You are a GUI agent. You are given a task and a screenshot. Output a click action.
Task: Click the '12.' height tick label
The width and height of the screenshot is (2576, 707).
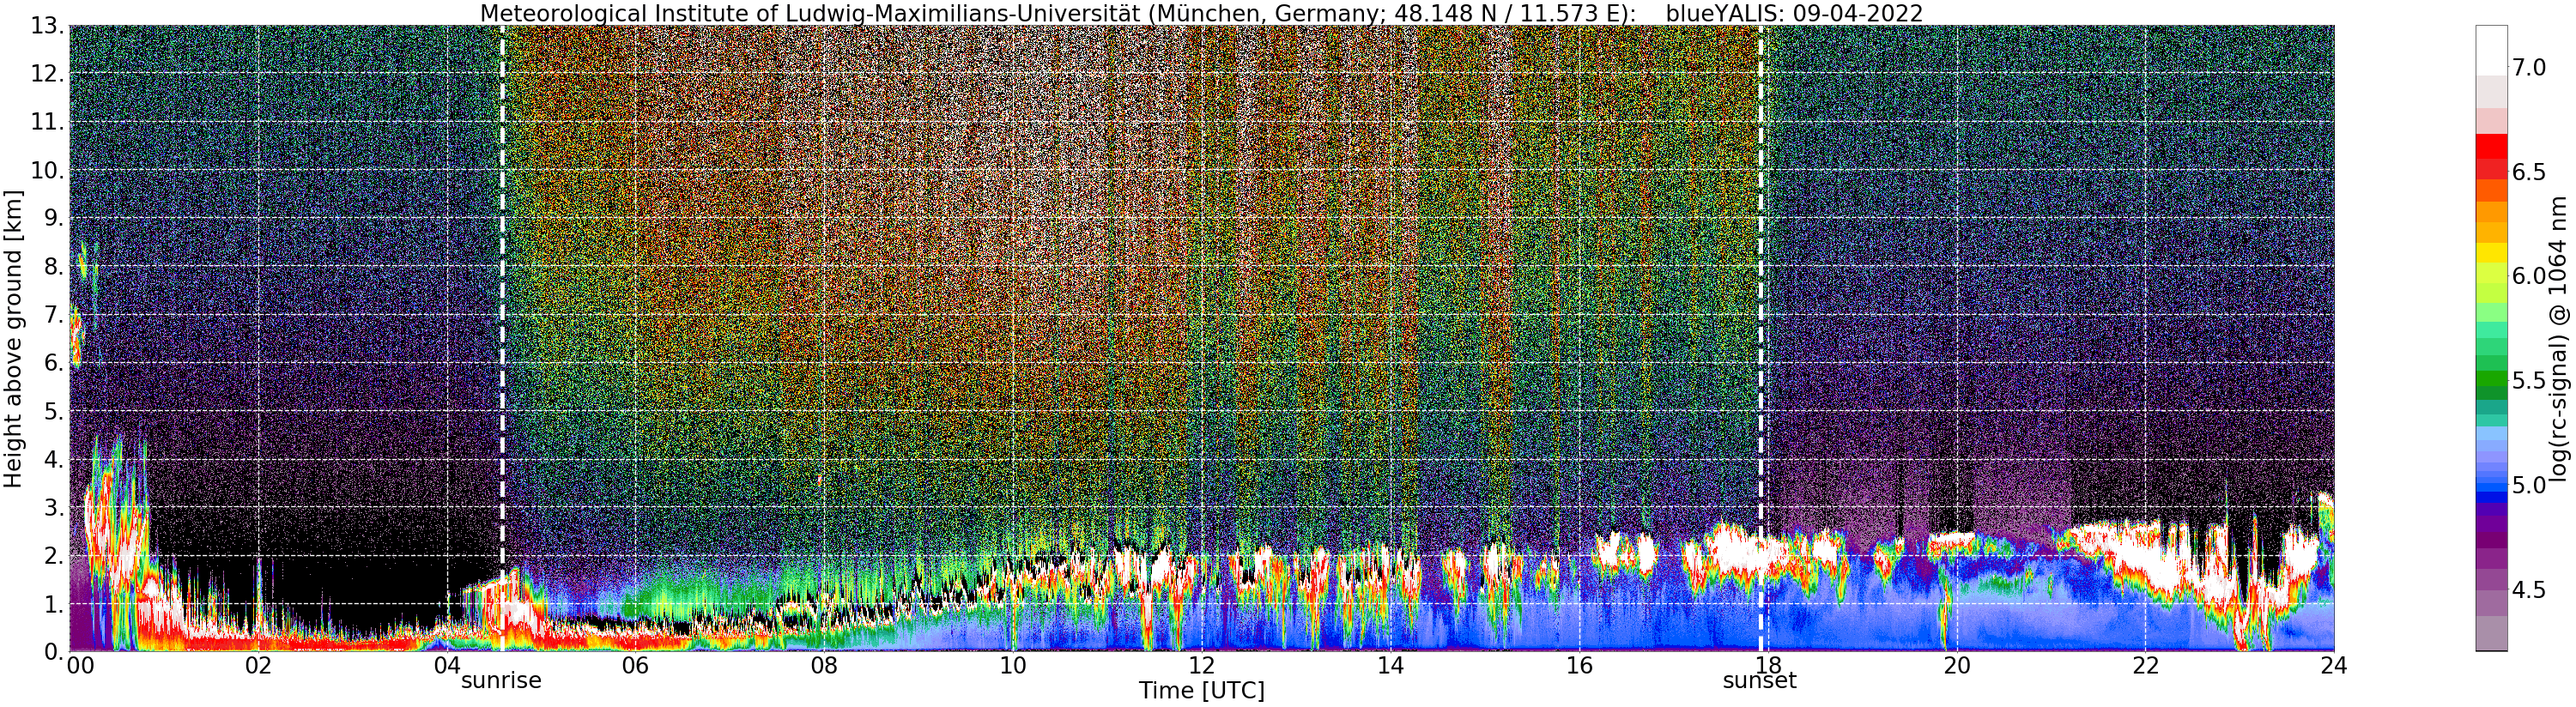click(x=48, y=74)
